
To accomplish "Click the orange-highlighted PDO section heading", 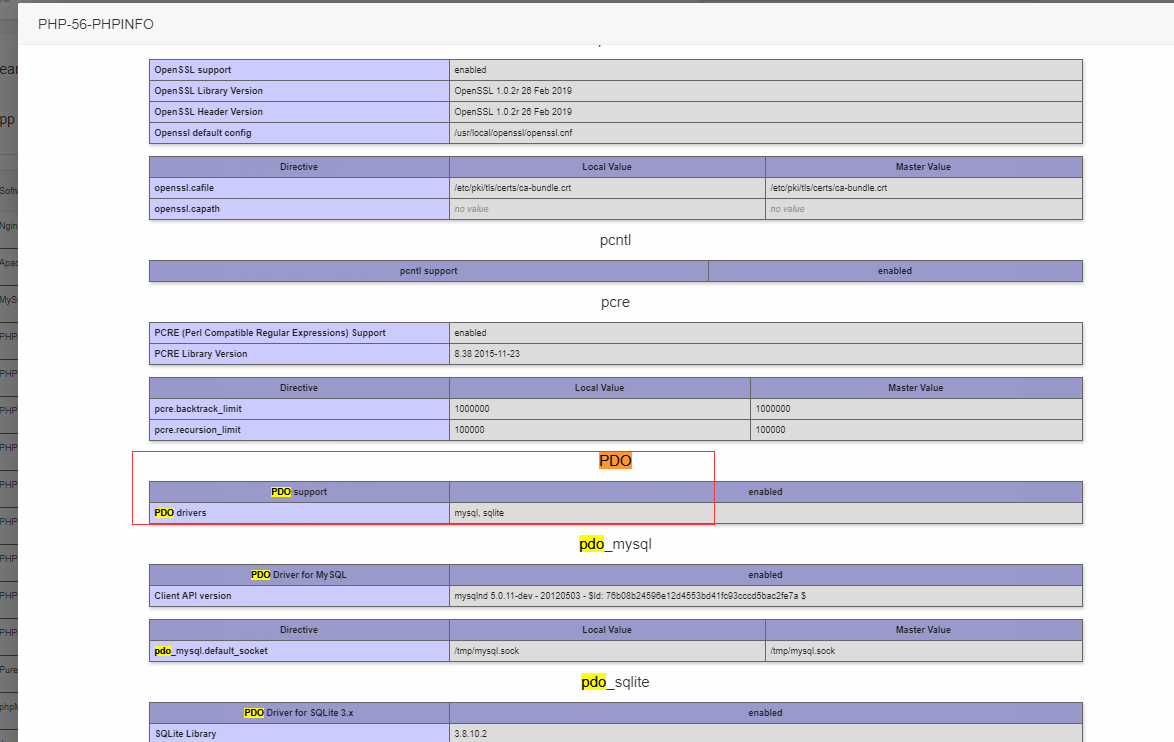I will 615,461.
